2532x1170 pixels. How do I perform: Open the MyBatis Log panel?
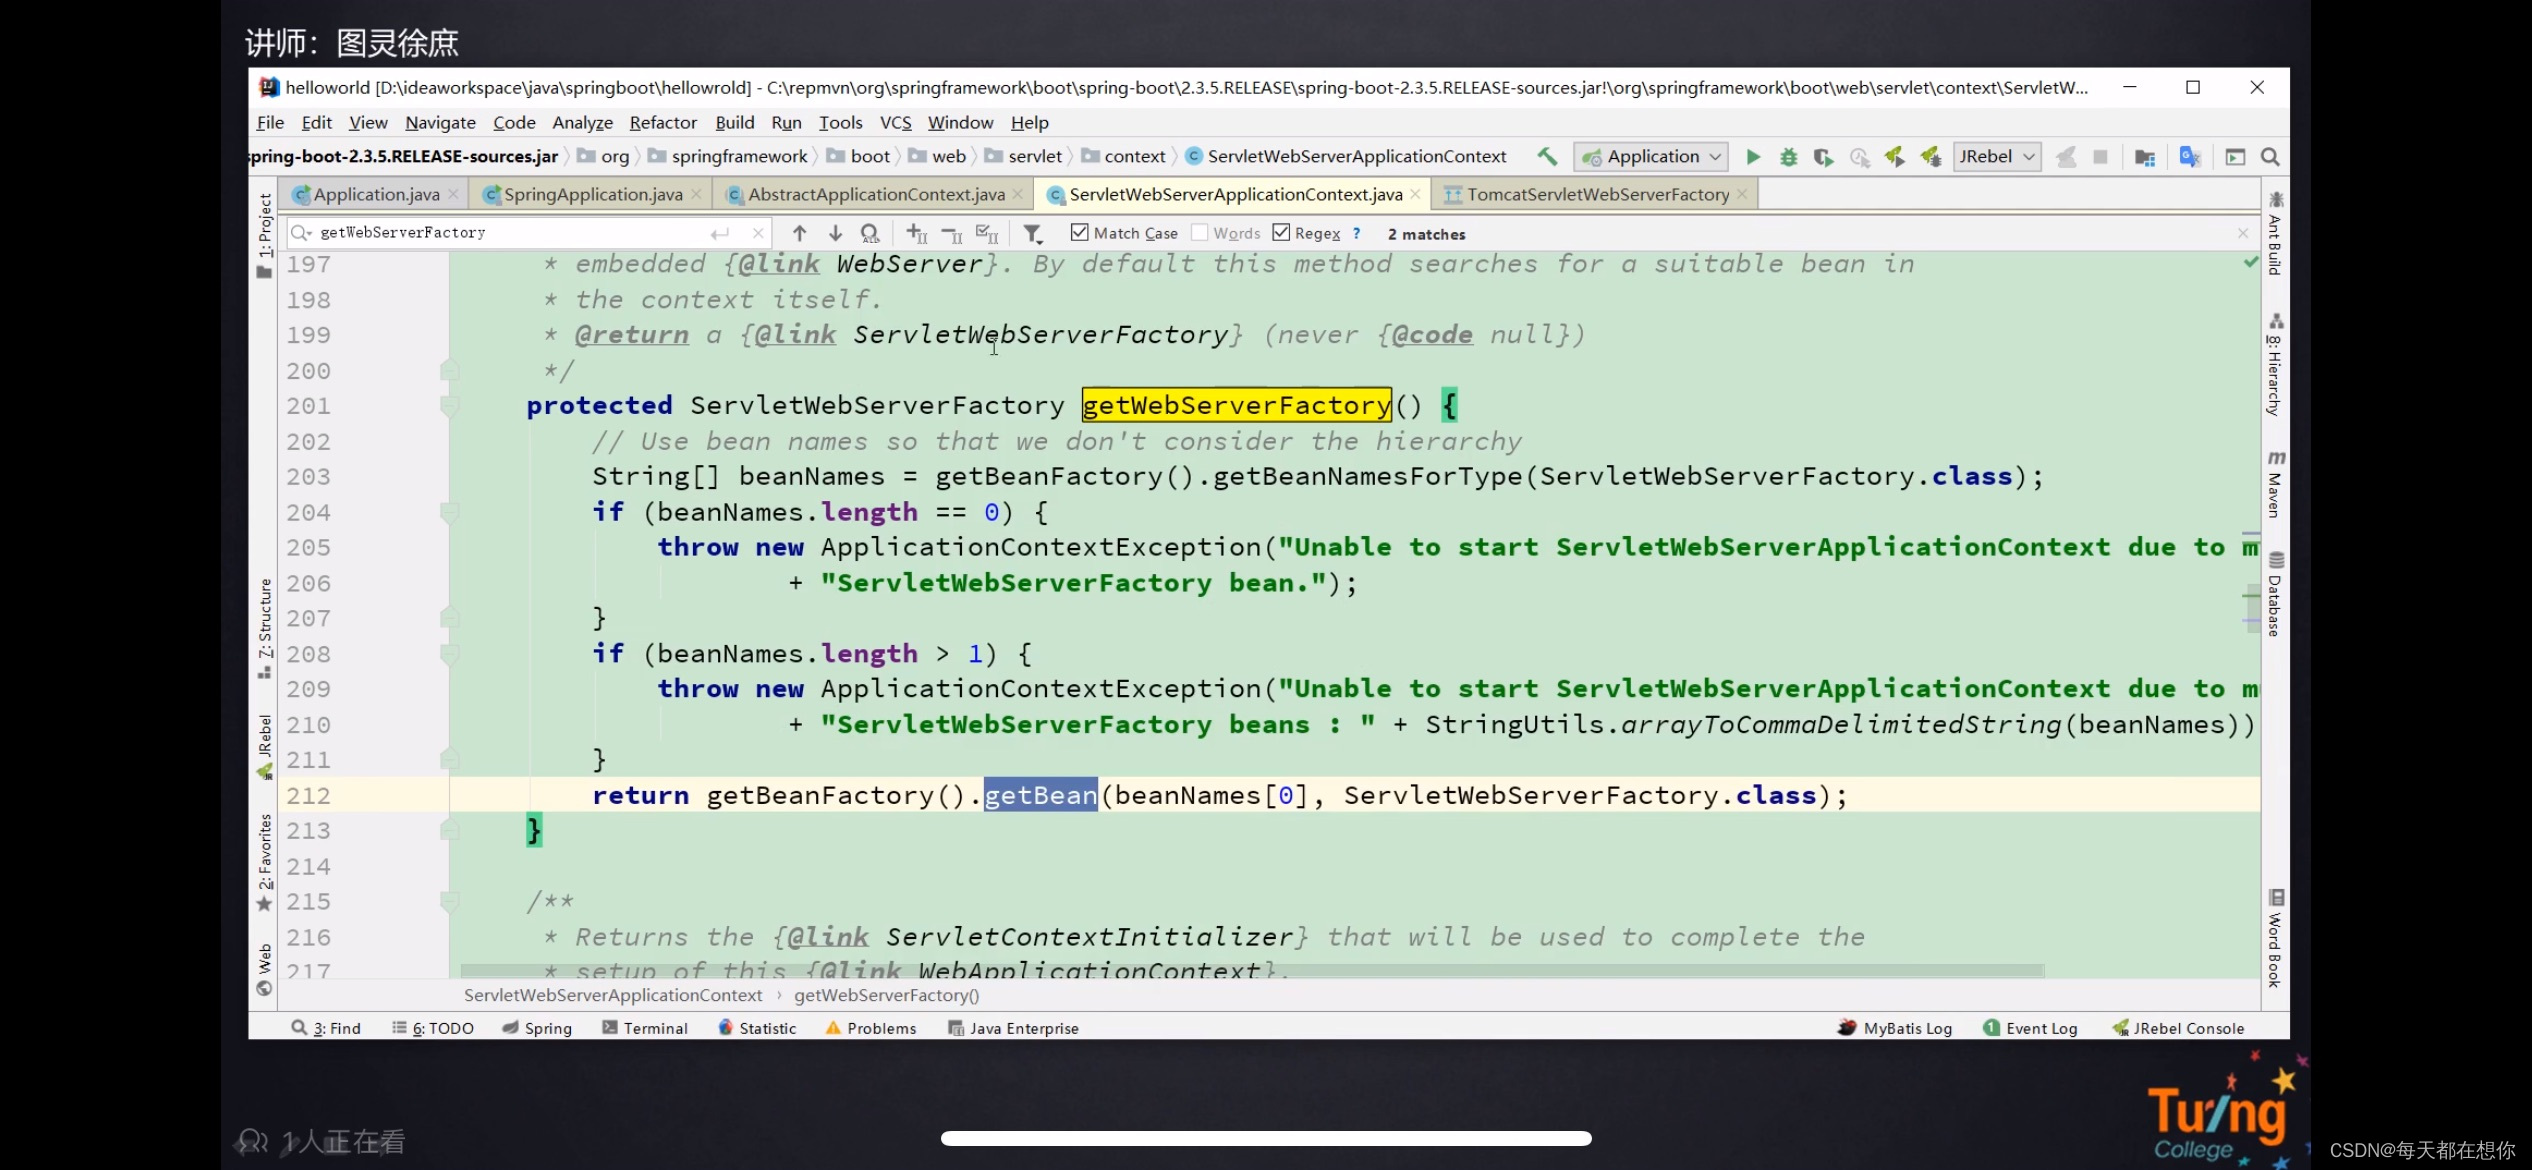[1895, 1028]
